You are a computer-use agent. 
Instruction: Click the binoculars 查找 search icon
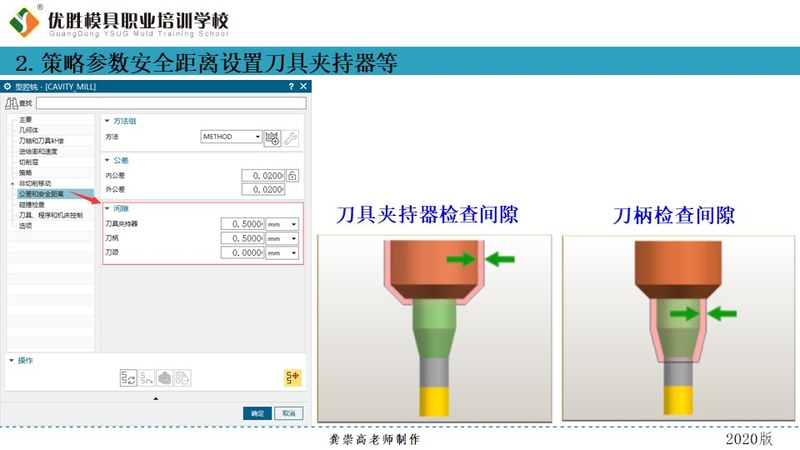[11, 104]
